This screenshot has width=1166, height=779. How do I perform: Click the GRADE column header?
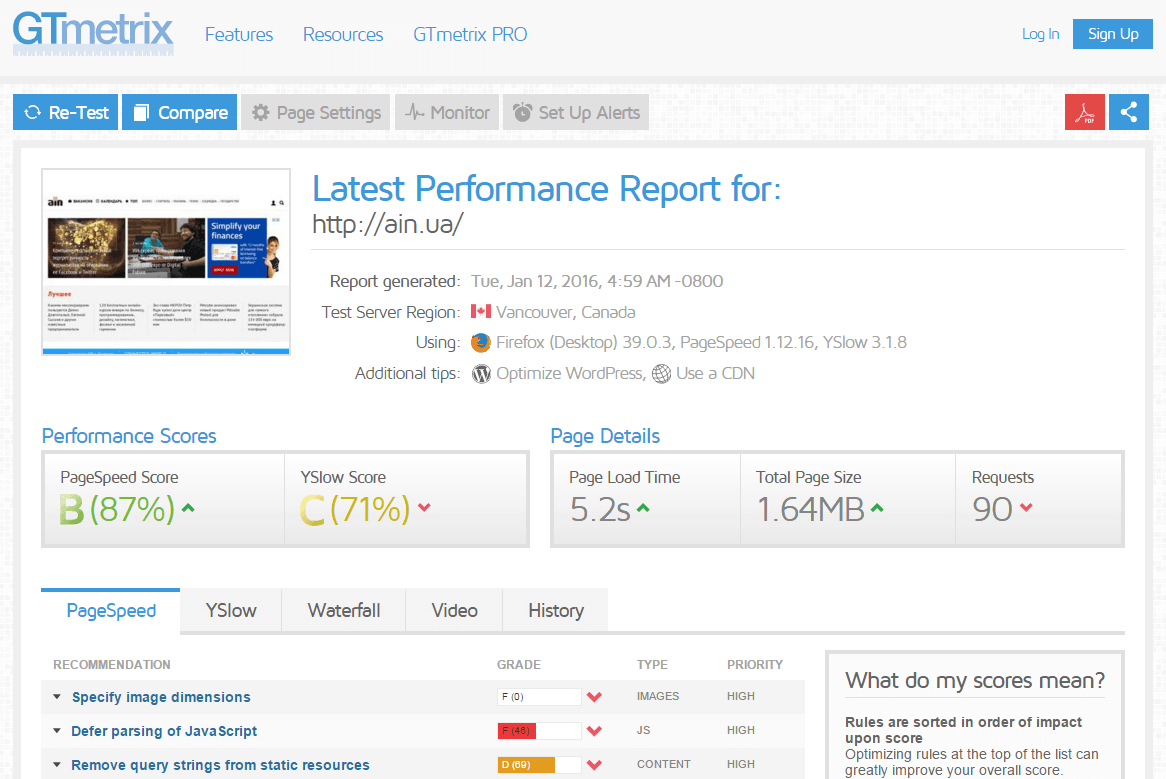518,665
